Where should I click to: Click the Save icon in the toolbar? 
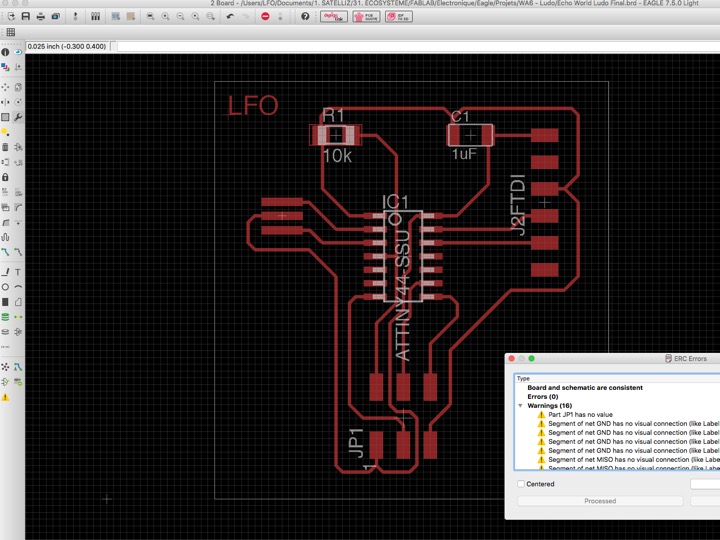(25, 17)
